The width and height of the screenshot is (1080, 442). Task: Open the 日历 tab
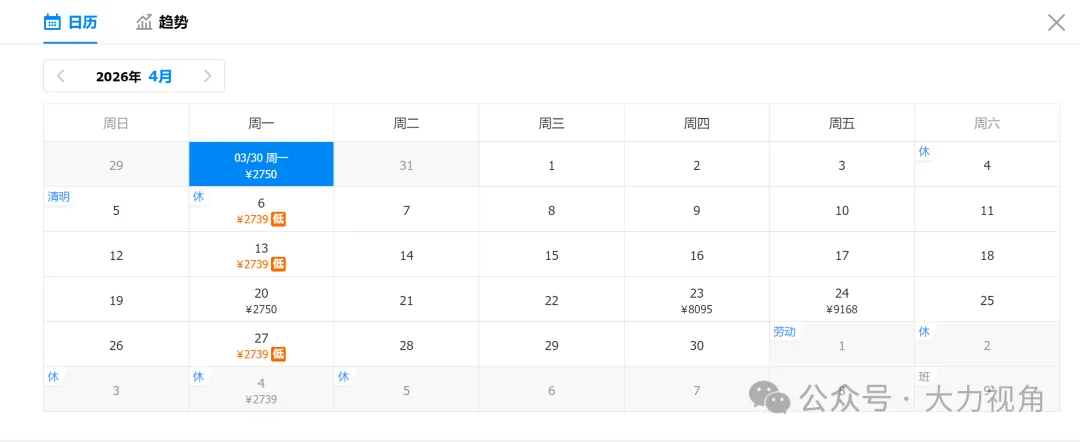coord(82,22)
